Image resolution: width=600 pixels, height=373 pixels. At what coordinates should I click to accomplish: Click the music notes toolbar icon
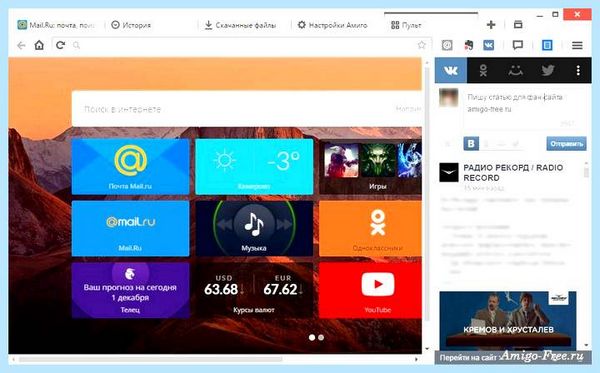(468, 45)
